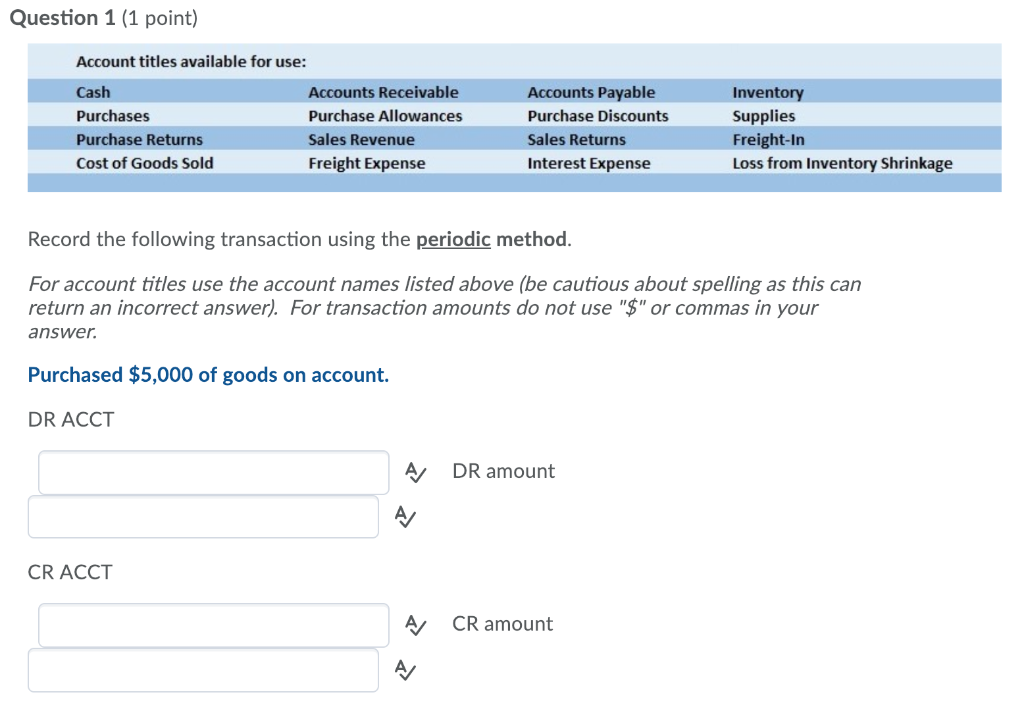Click the first CR ACCT input field
Screen dimensions: 1024x707
point(213,624)
